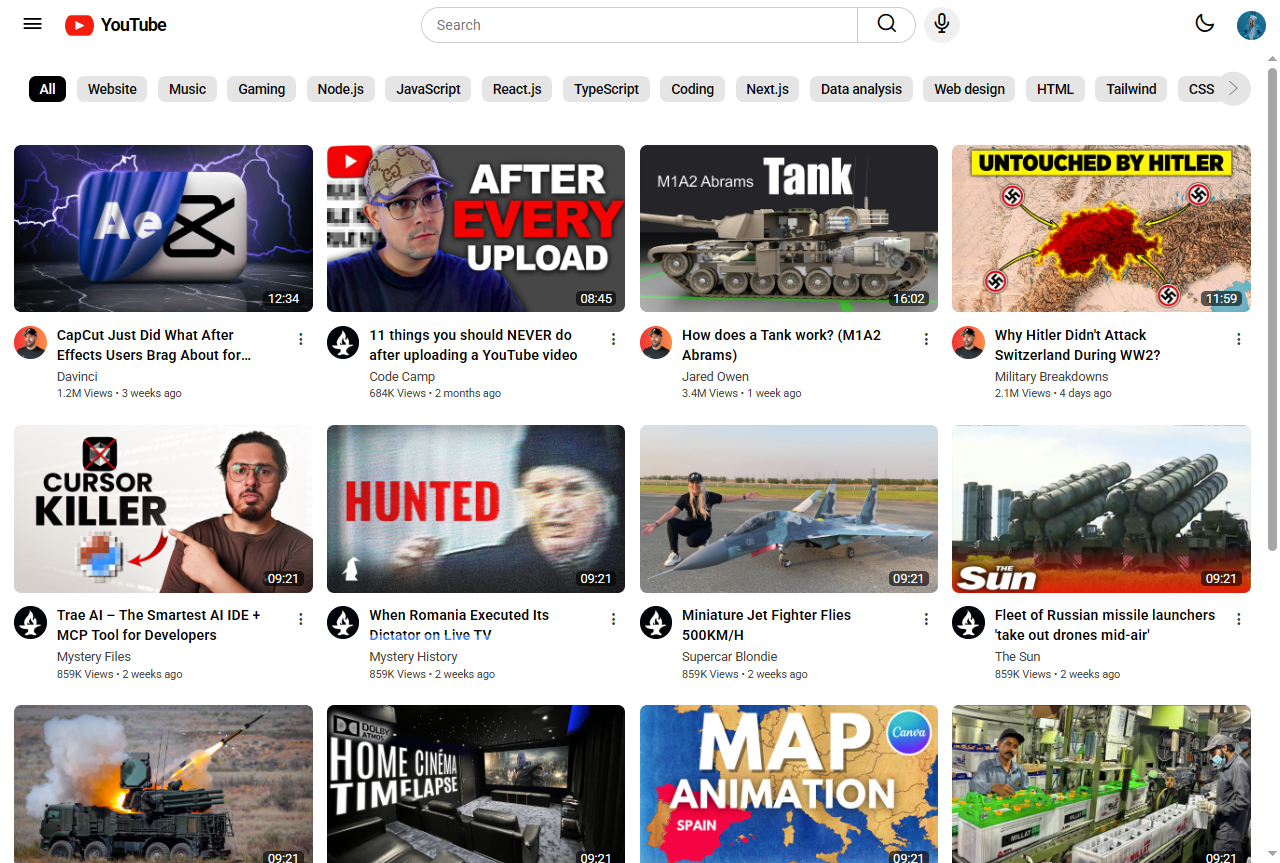Click Code Camp channel avatar icon
Image resolution: width=1280 pixels, height=863 pixels.
coord(343,342)
